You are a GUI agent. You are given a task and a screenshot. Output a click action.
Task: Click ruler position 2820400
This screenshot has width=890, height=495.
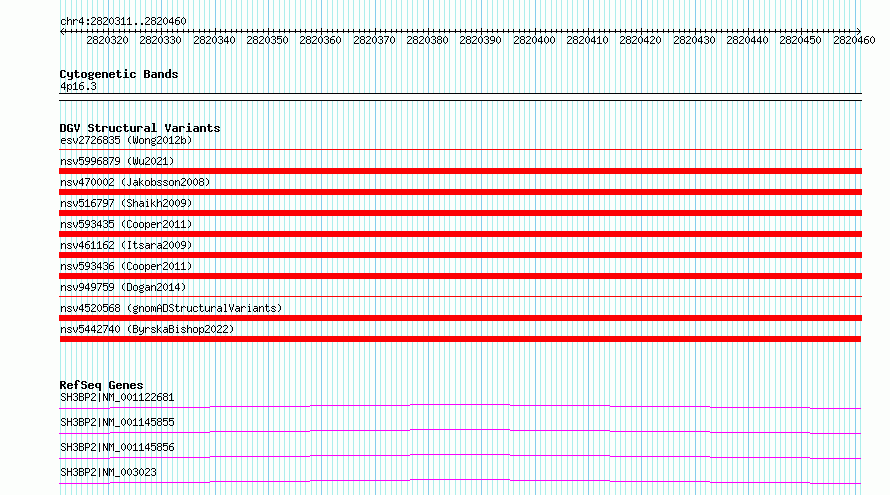534,40
